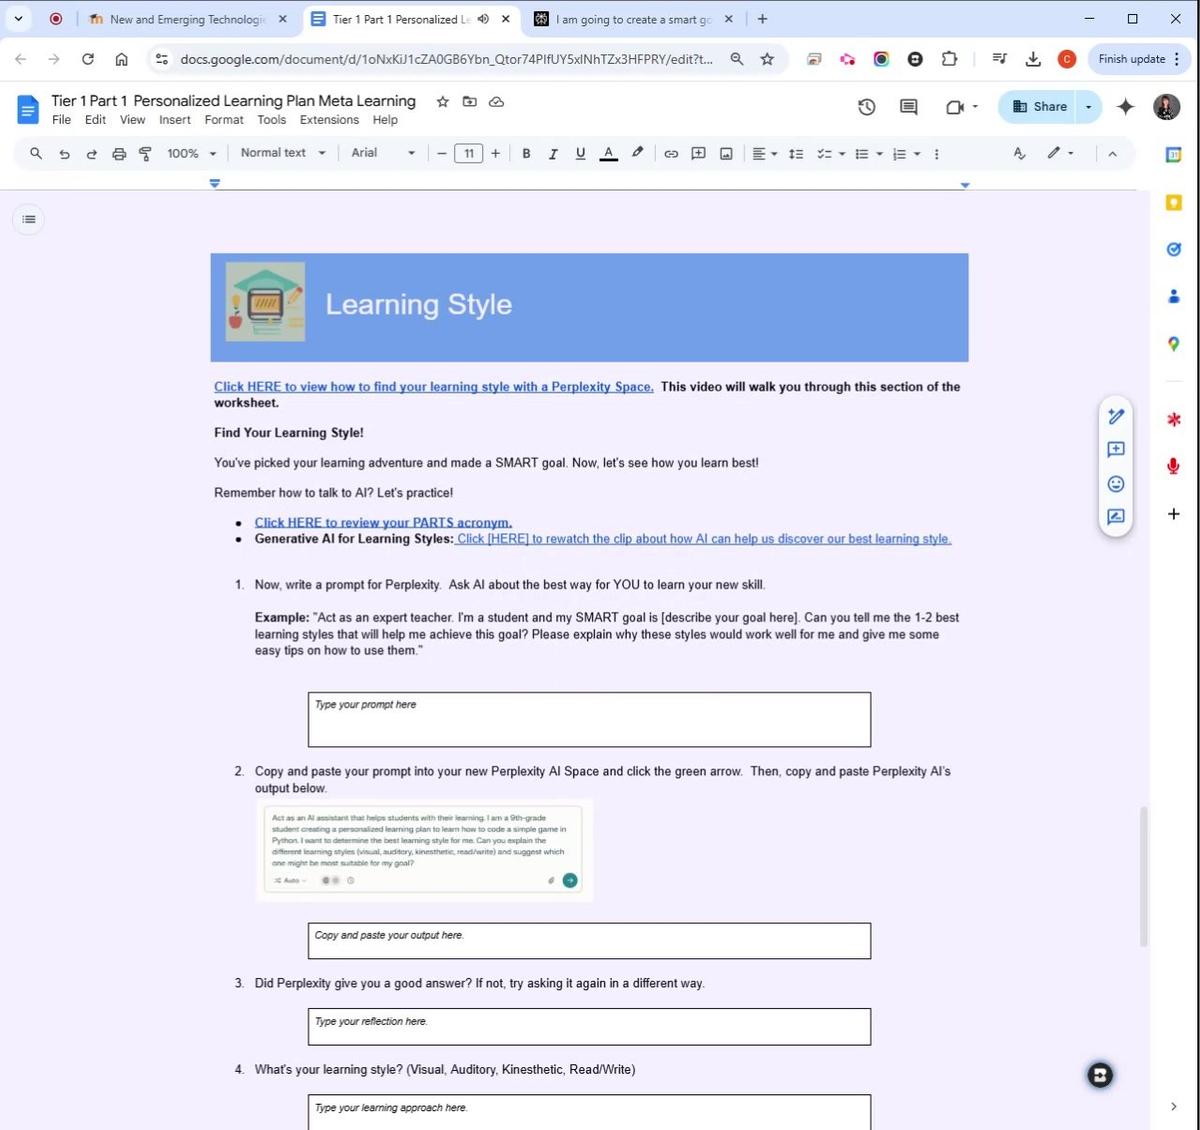This screenshot has width=1200, height=1130.
Task: Star this document title
Action: click(442, 101)
